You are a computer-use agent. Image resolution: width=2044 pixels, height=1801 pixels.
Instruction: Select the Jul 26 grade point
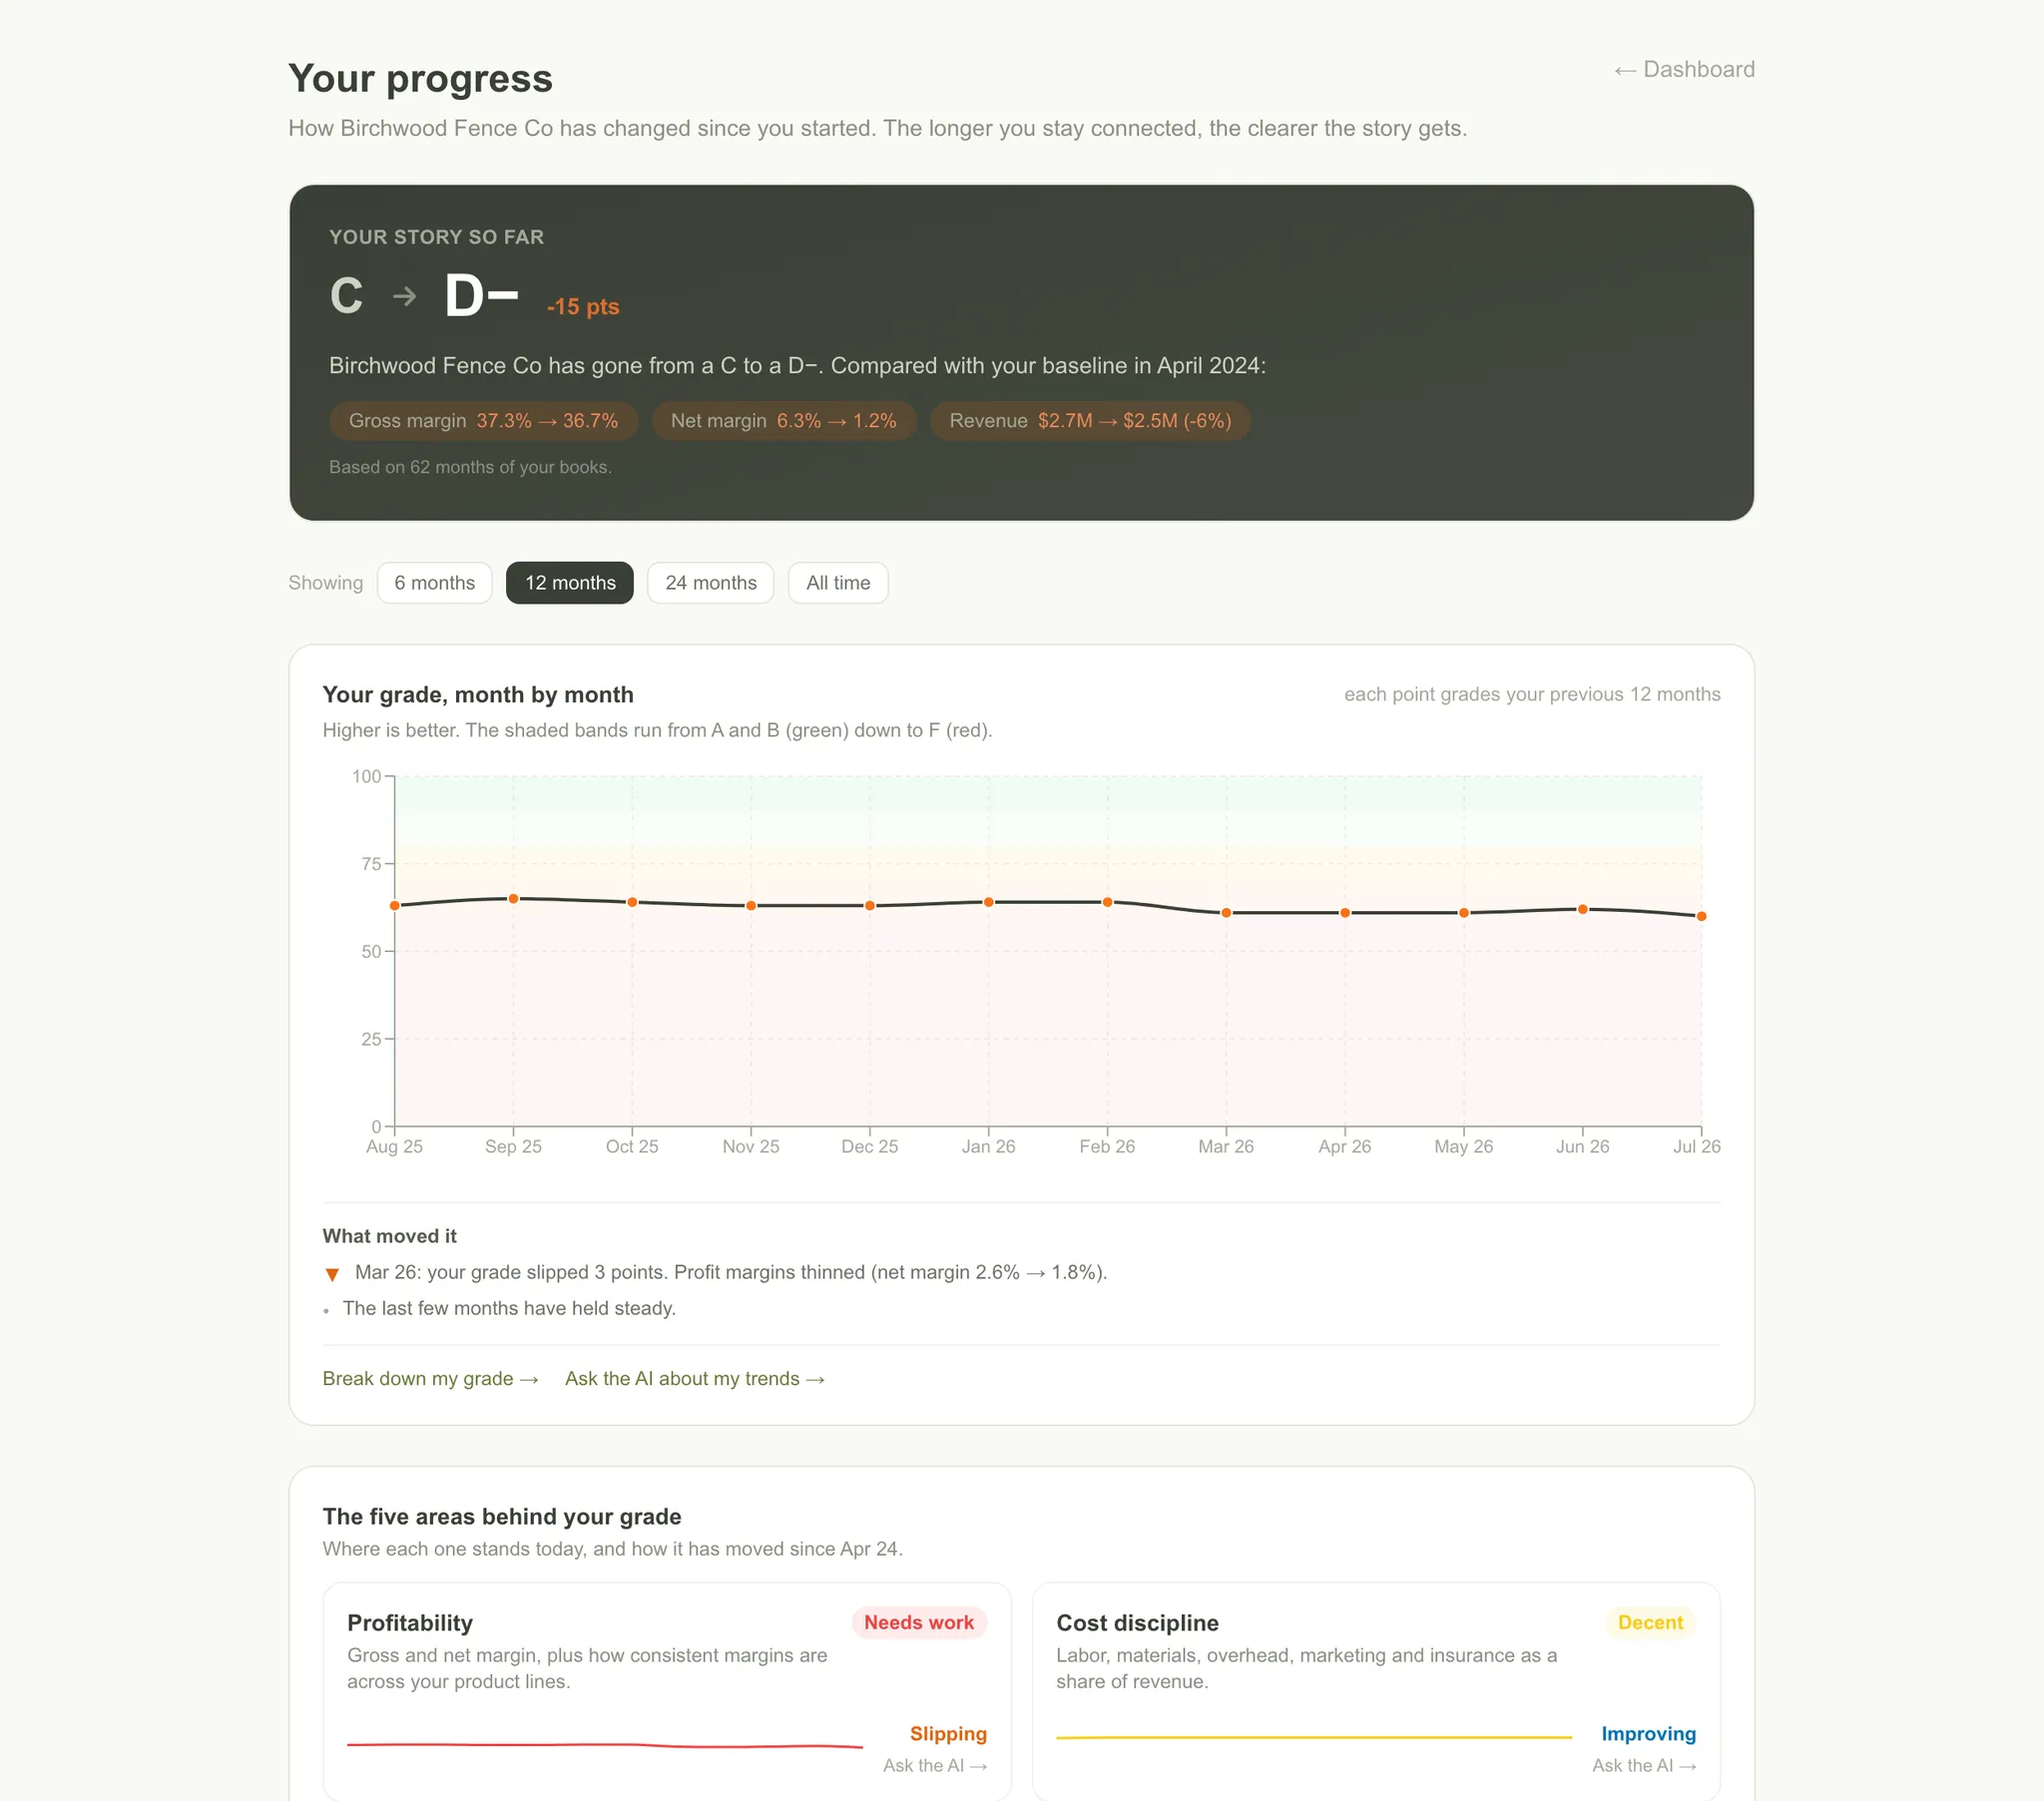[1701, 916]
